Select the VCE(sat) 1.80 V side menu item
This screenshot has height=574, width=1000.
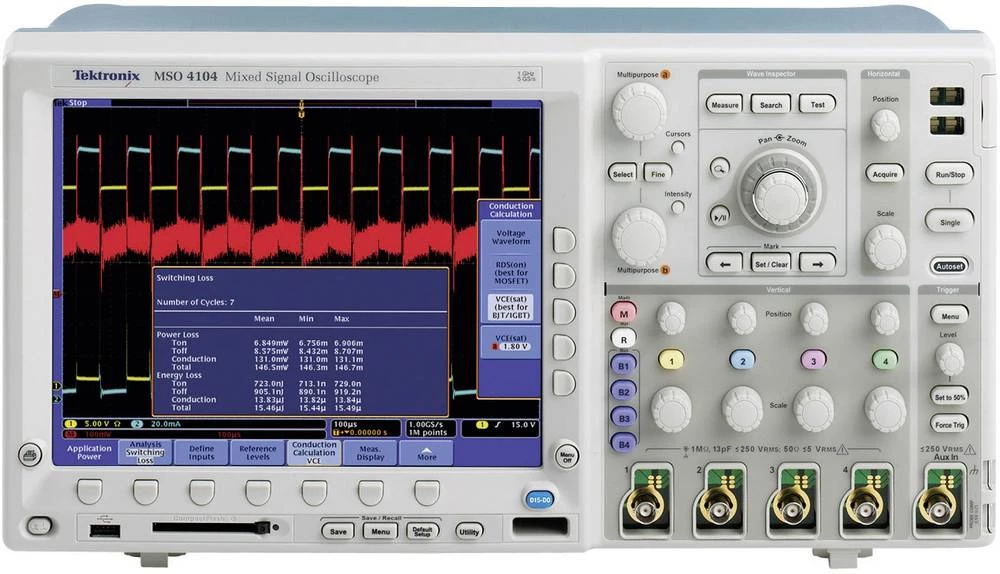coord(510,342)
